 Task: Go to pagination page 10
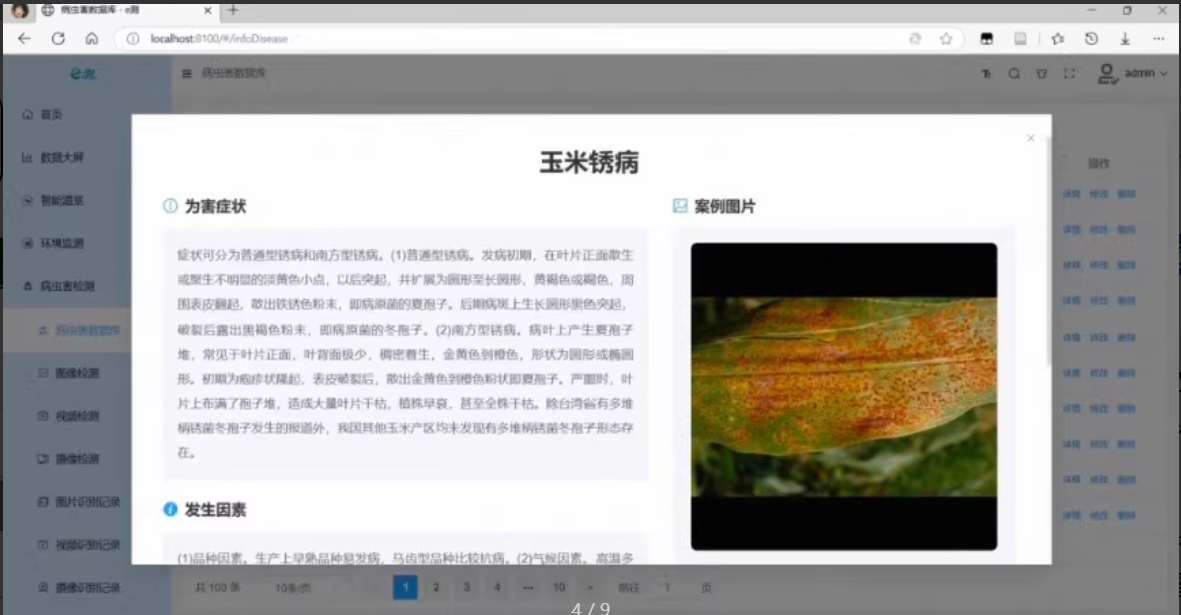point(559,587)
